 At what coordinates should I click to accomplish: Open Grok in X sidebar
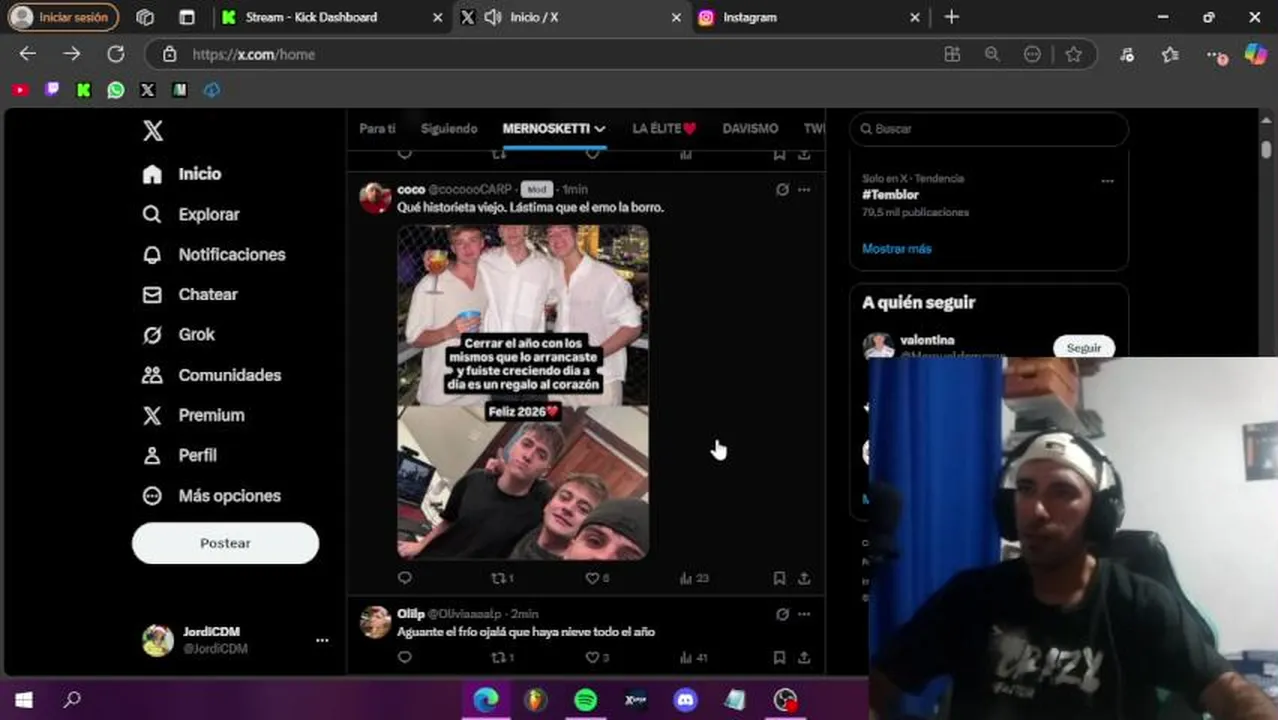[x=178, y=335]
